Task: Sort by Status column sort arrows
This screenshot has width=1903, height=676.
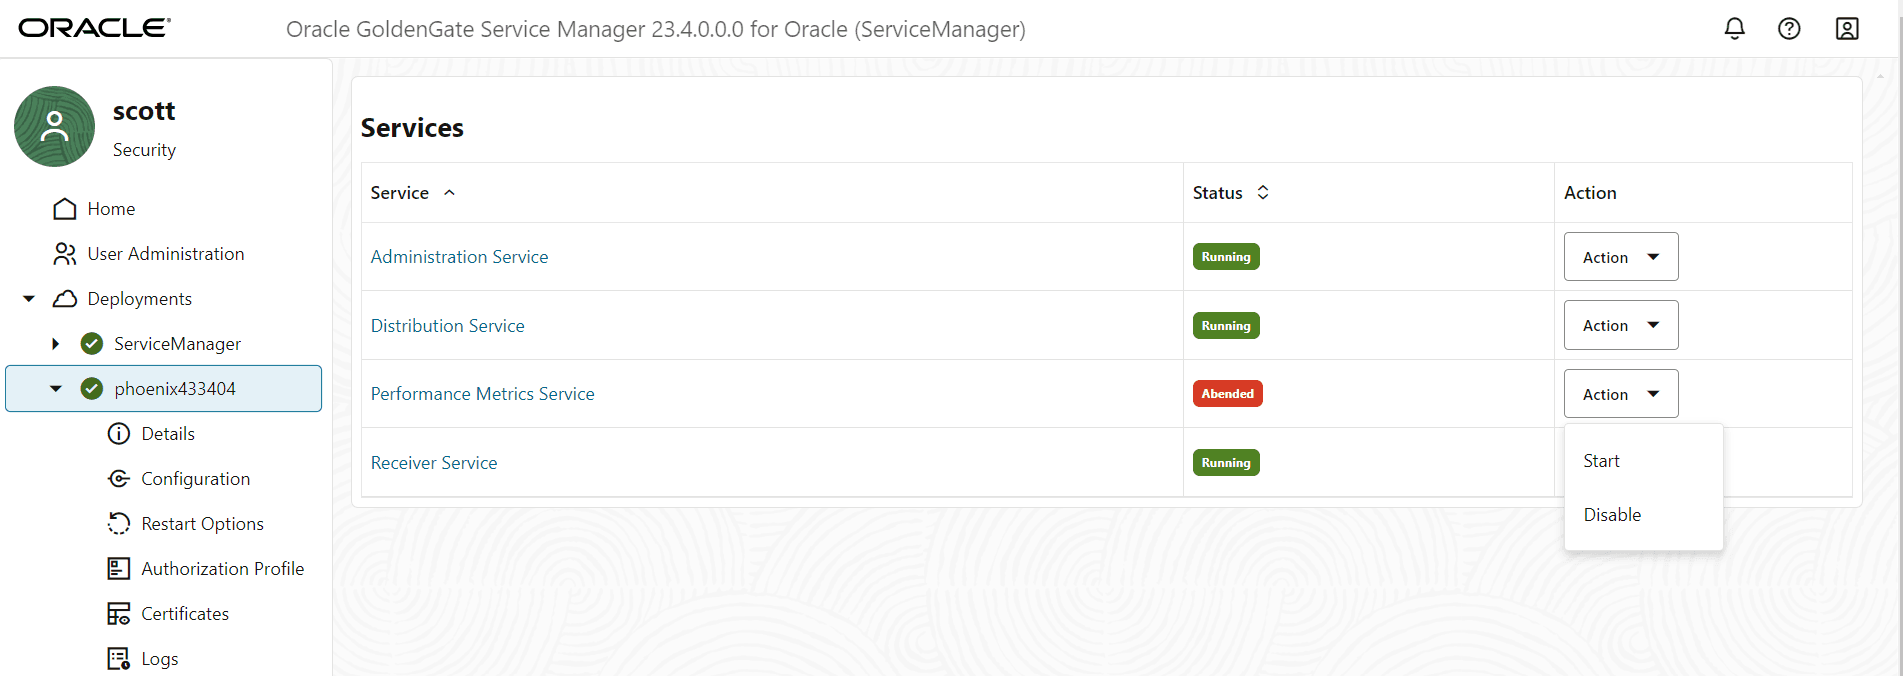Action: 1263,192
